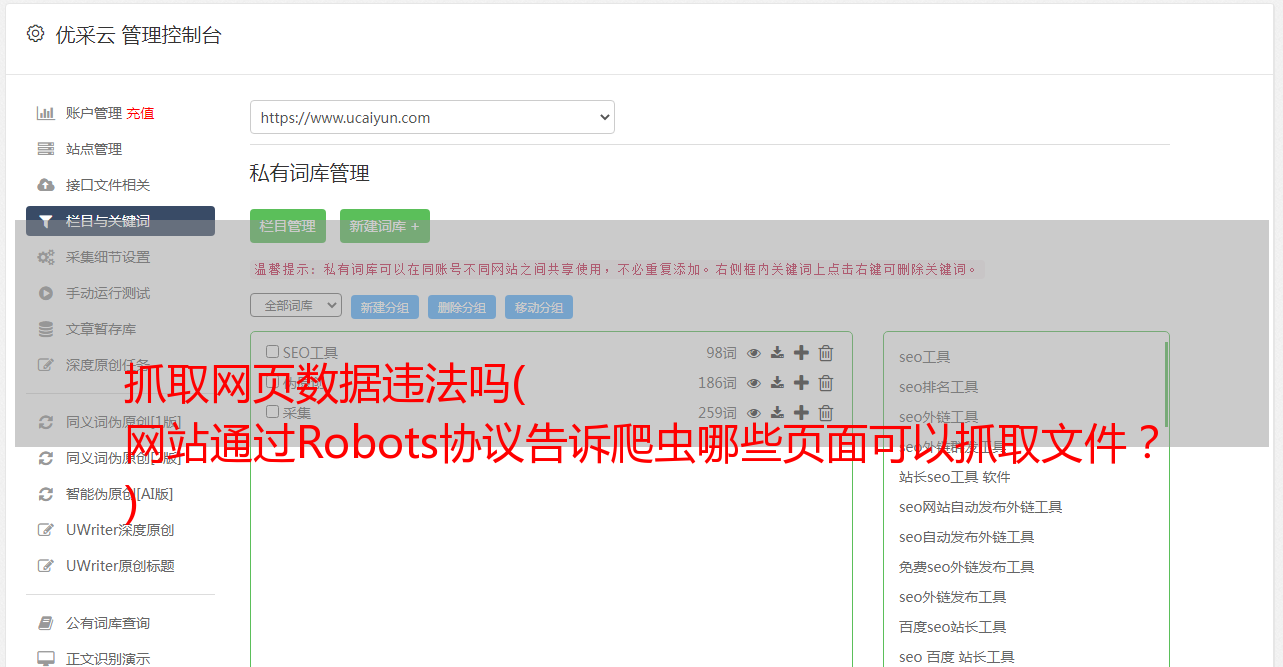Delete the 采集 library with trash icon
This screenshot has height=667, width=1283.
coord(826,413)
